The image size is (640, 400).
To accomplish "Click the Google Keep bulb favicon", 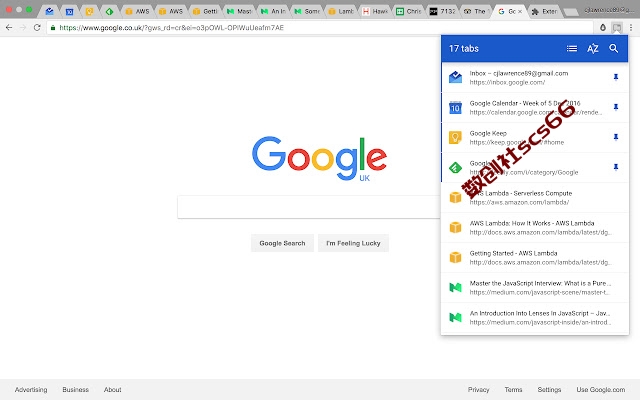I will (455, 138).
